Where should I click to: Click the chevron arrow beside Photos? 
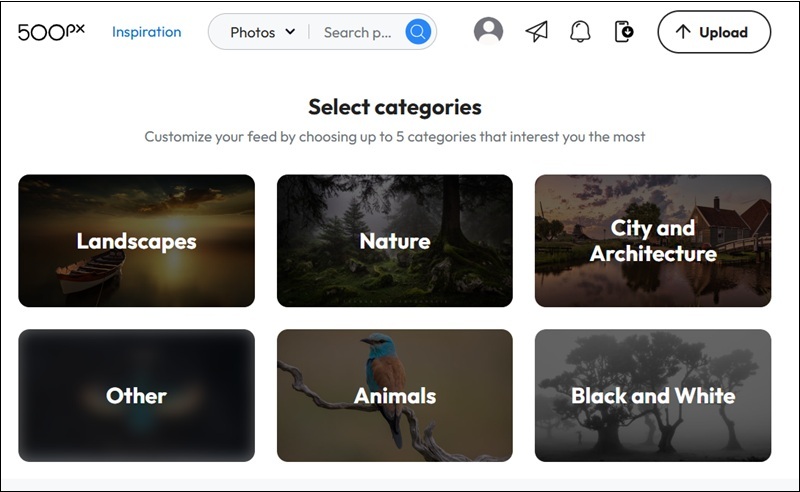pyautogui.click(x=290, y=32)
